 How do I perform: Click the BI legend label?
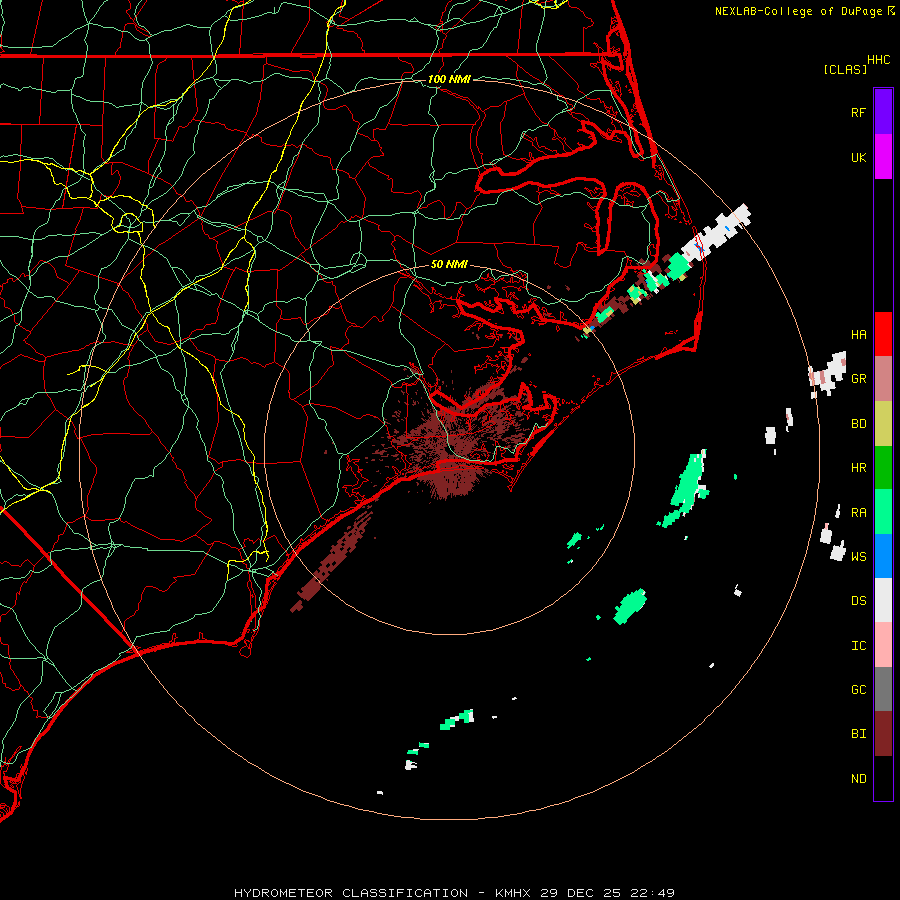[x=858, y=734]
